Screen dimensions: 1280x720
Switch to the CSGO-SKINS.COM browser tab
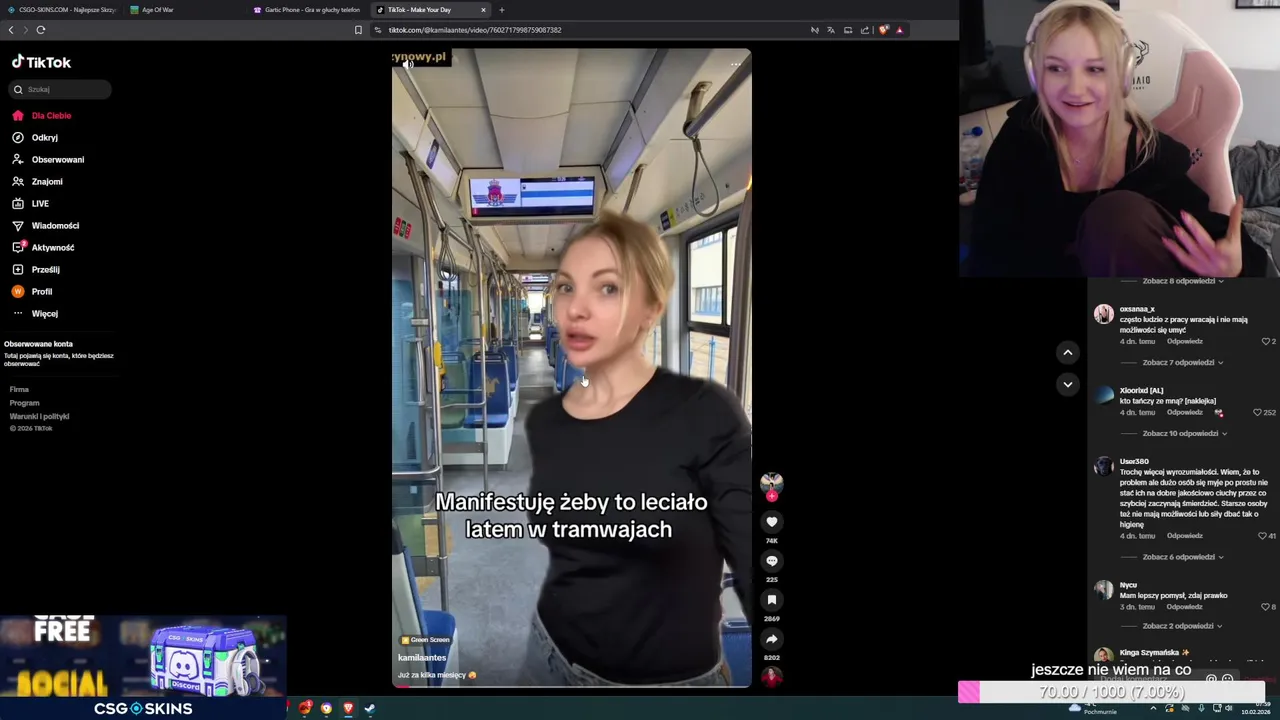click(62, 10)
